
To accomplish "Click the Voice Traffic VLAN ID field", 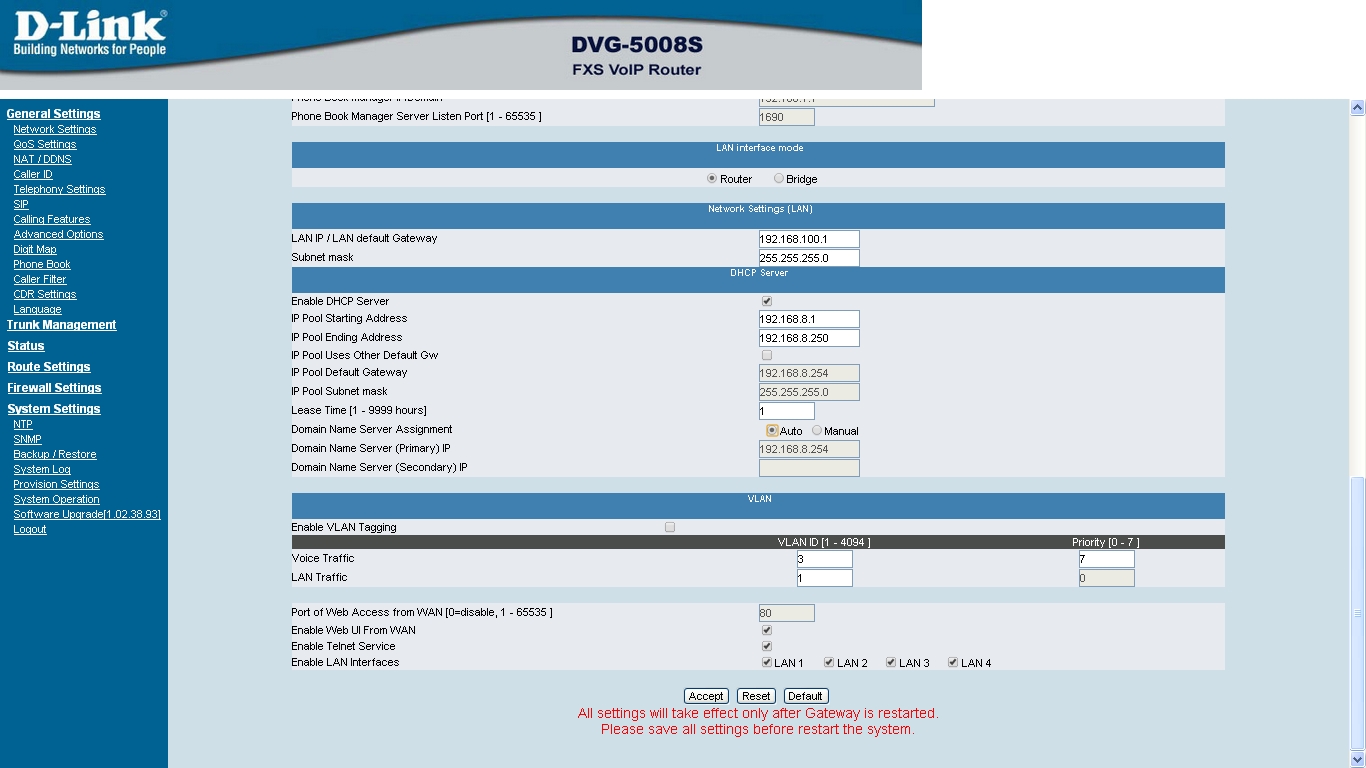I will 824,559.
